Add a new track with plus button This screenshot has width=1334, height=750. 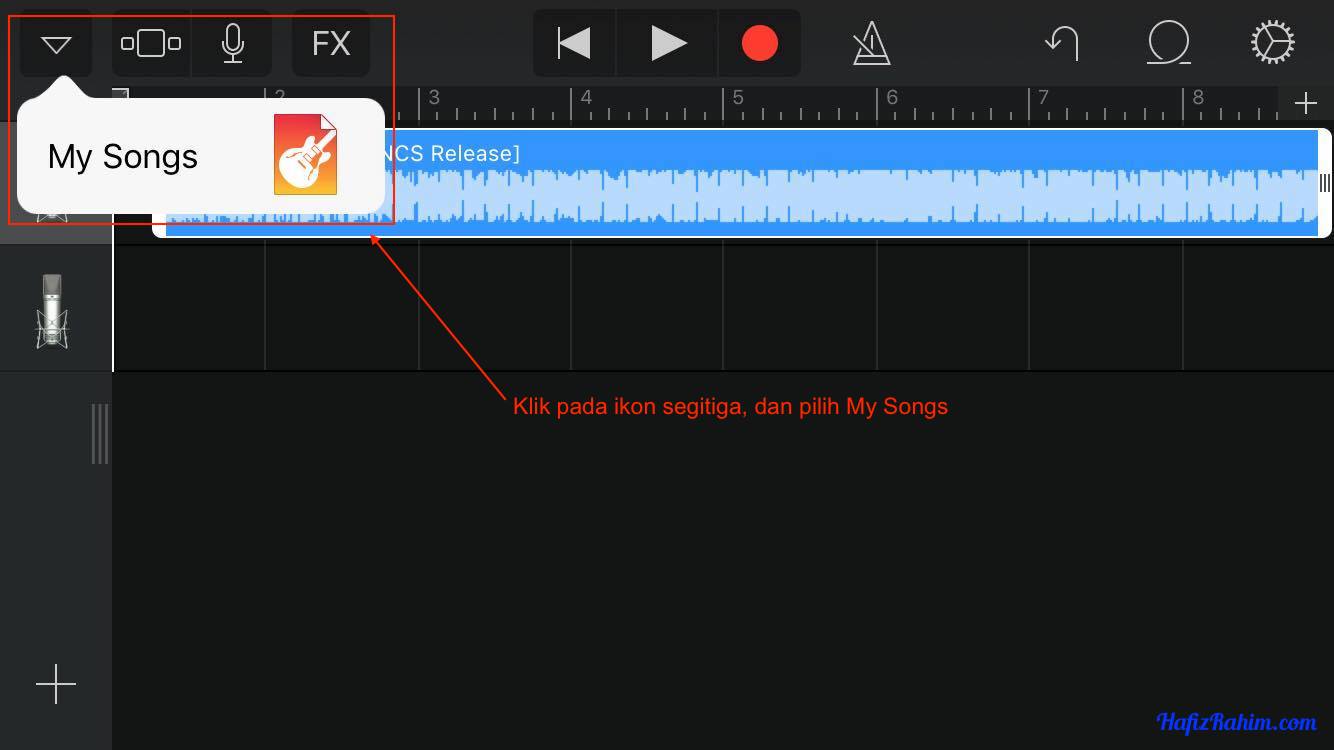click(56, 684)
